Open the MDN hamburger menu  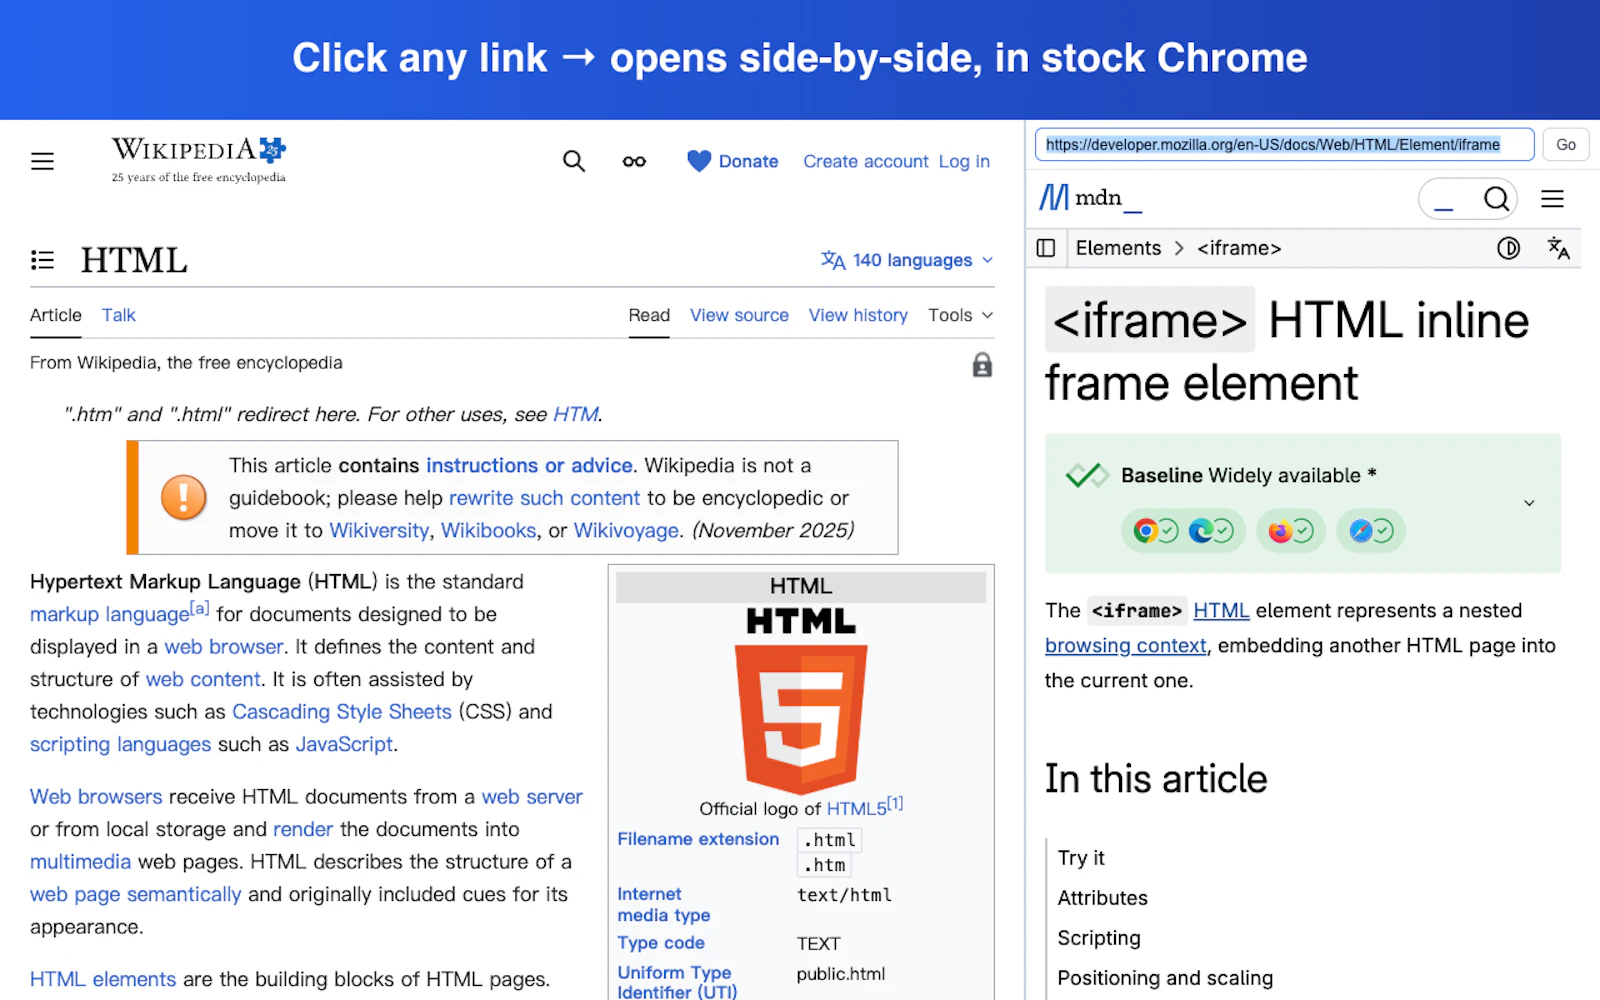click(1552, 199)
